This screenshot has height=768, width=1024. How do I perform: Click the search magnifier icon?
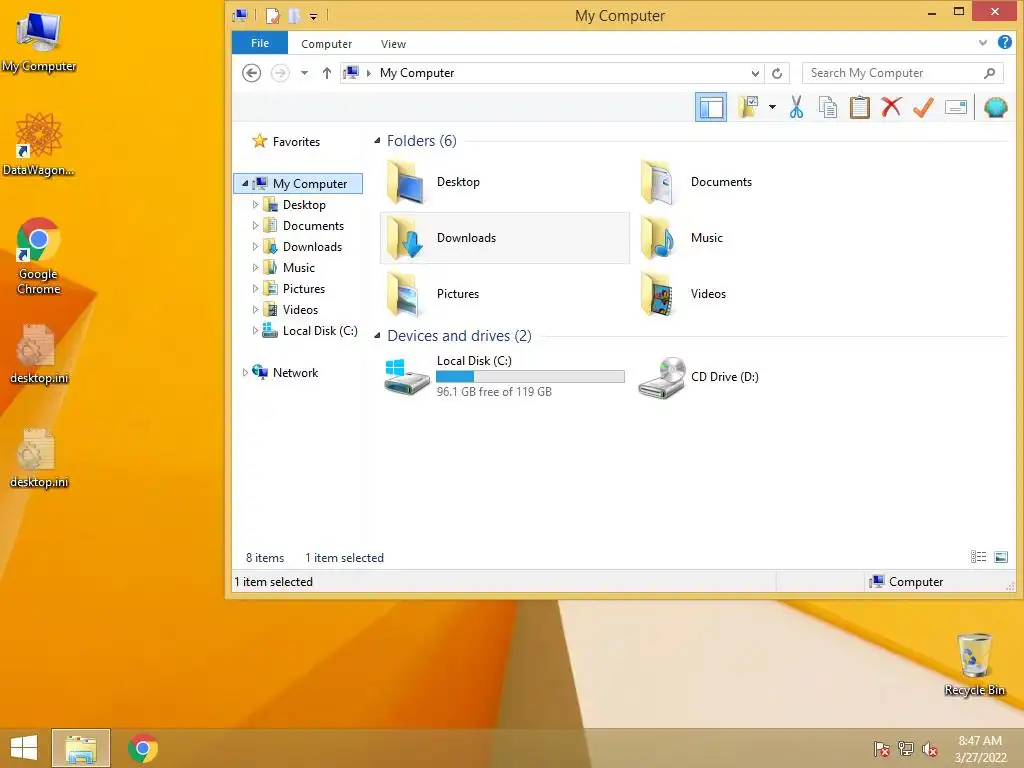pyautogui.click(x=989, y=72)
